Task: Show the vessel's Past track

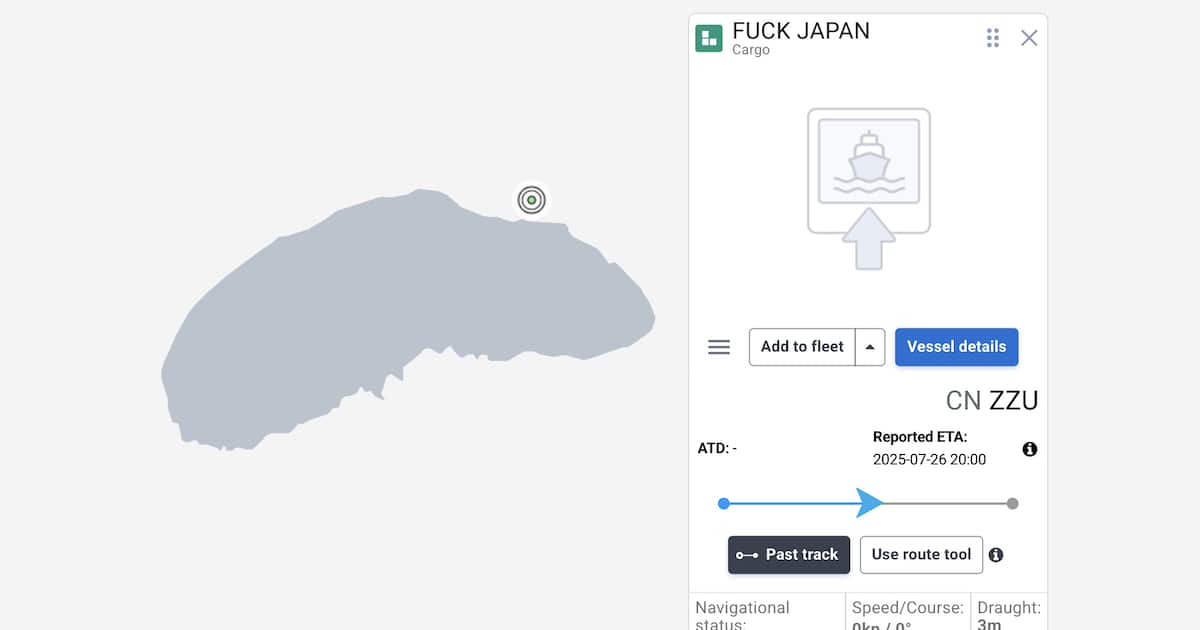Action: click(x=789, y=555)
